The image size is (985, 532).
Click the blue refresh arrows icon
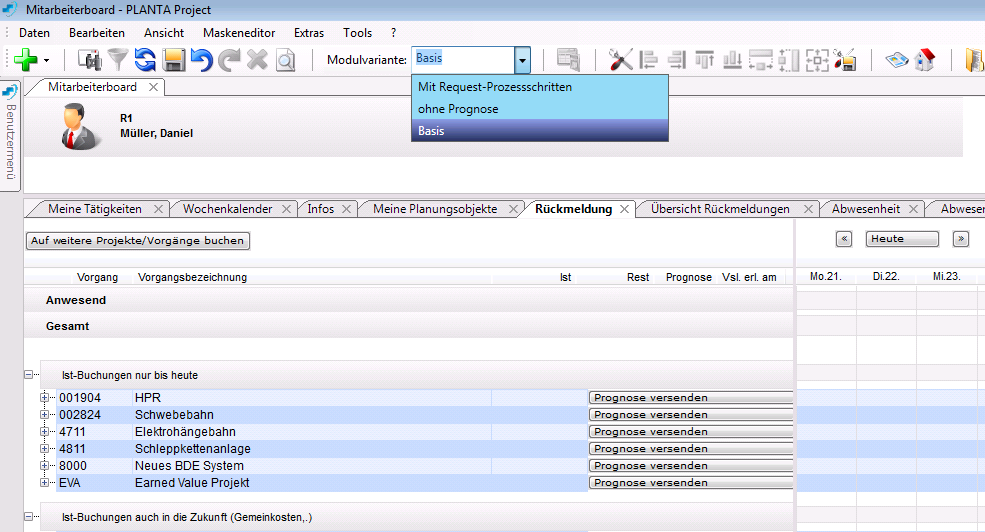tap(146, 60)
